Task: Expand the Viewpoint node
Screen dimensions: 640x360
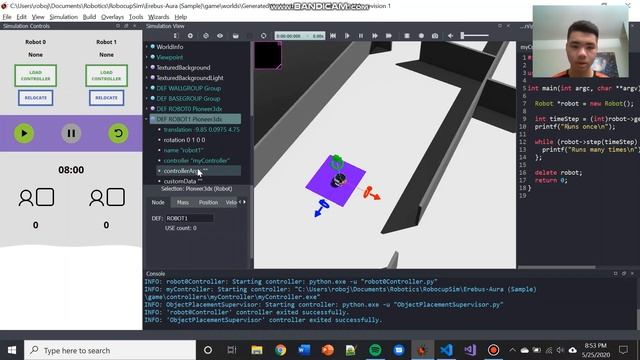Action: pyautogui.click(x=147, y=57)
